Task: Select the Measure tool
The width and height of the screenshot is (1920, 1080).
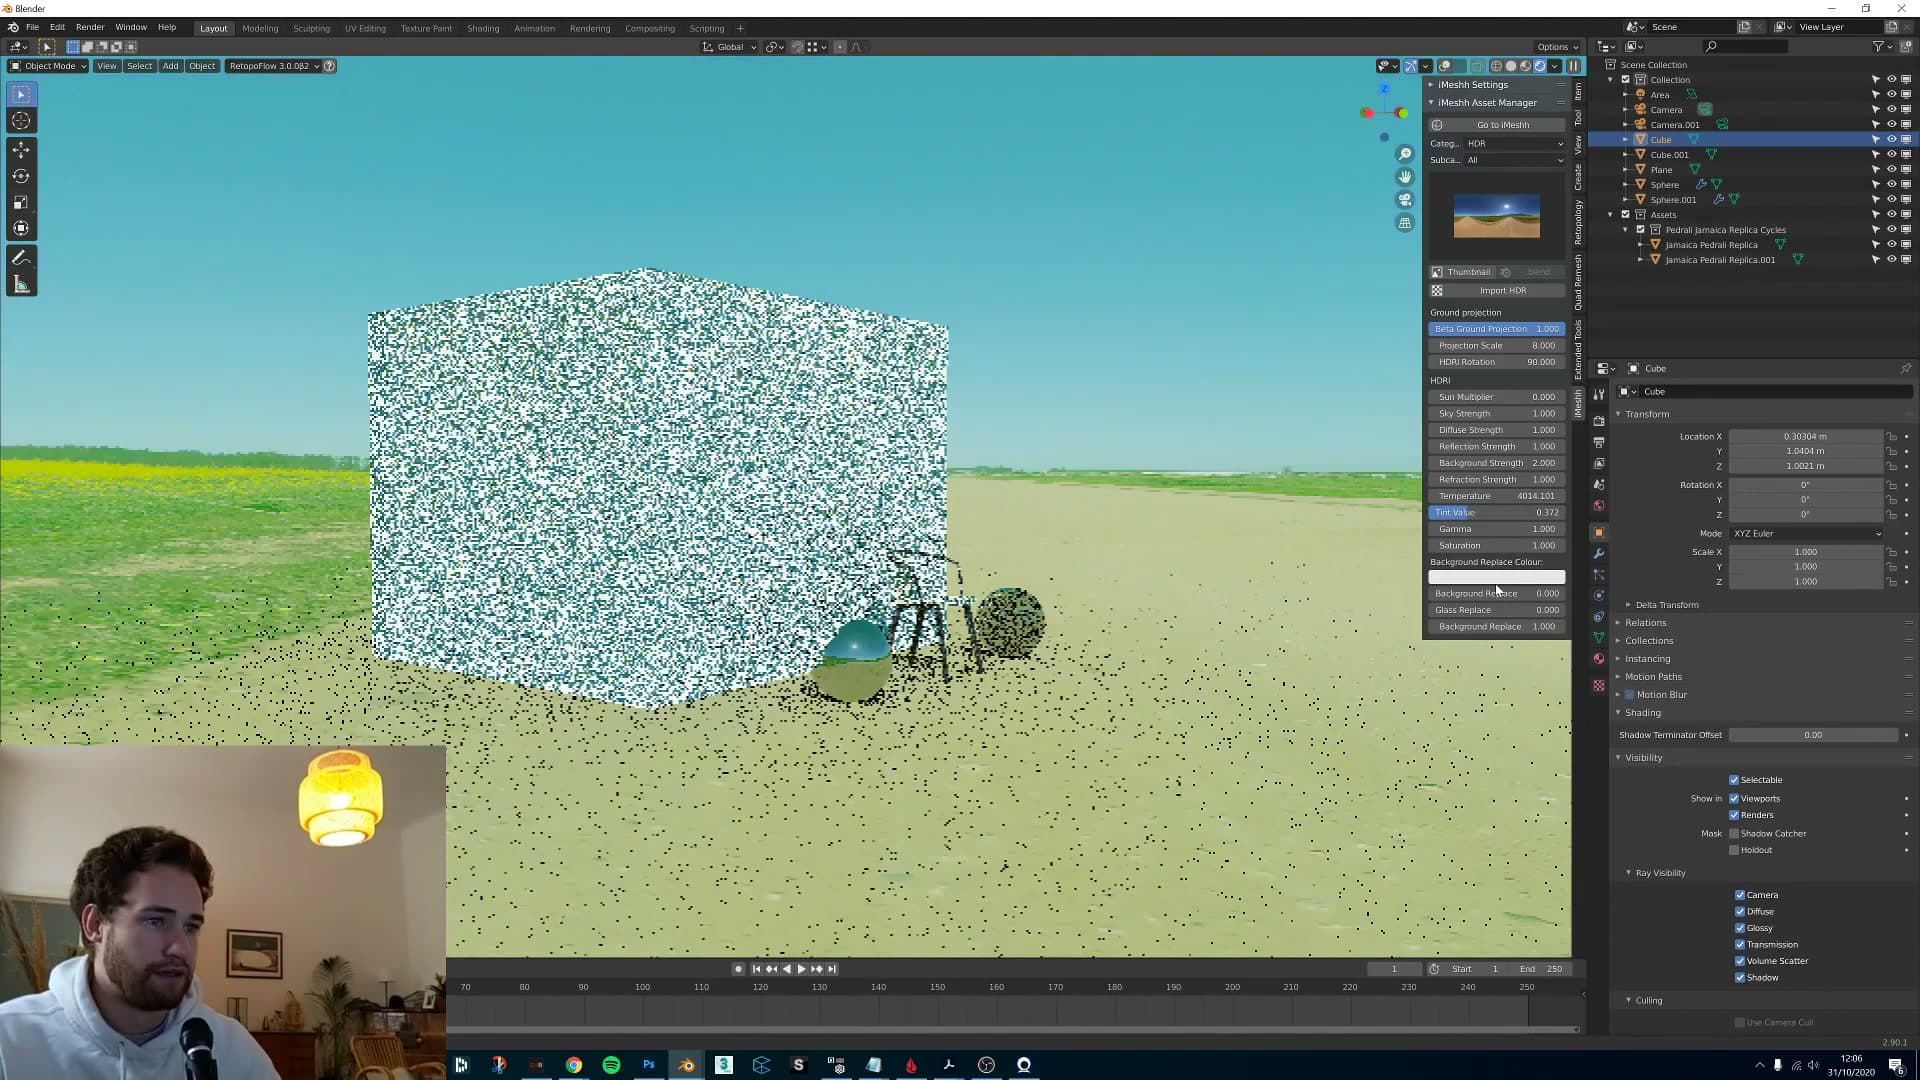Action: 21,285
